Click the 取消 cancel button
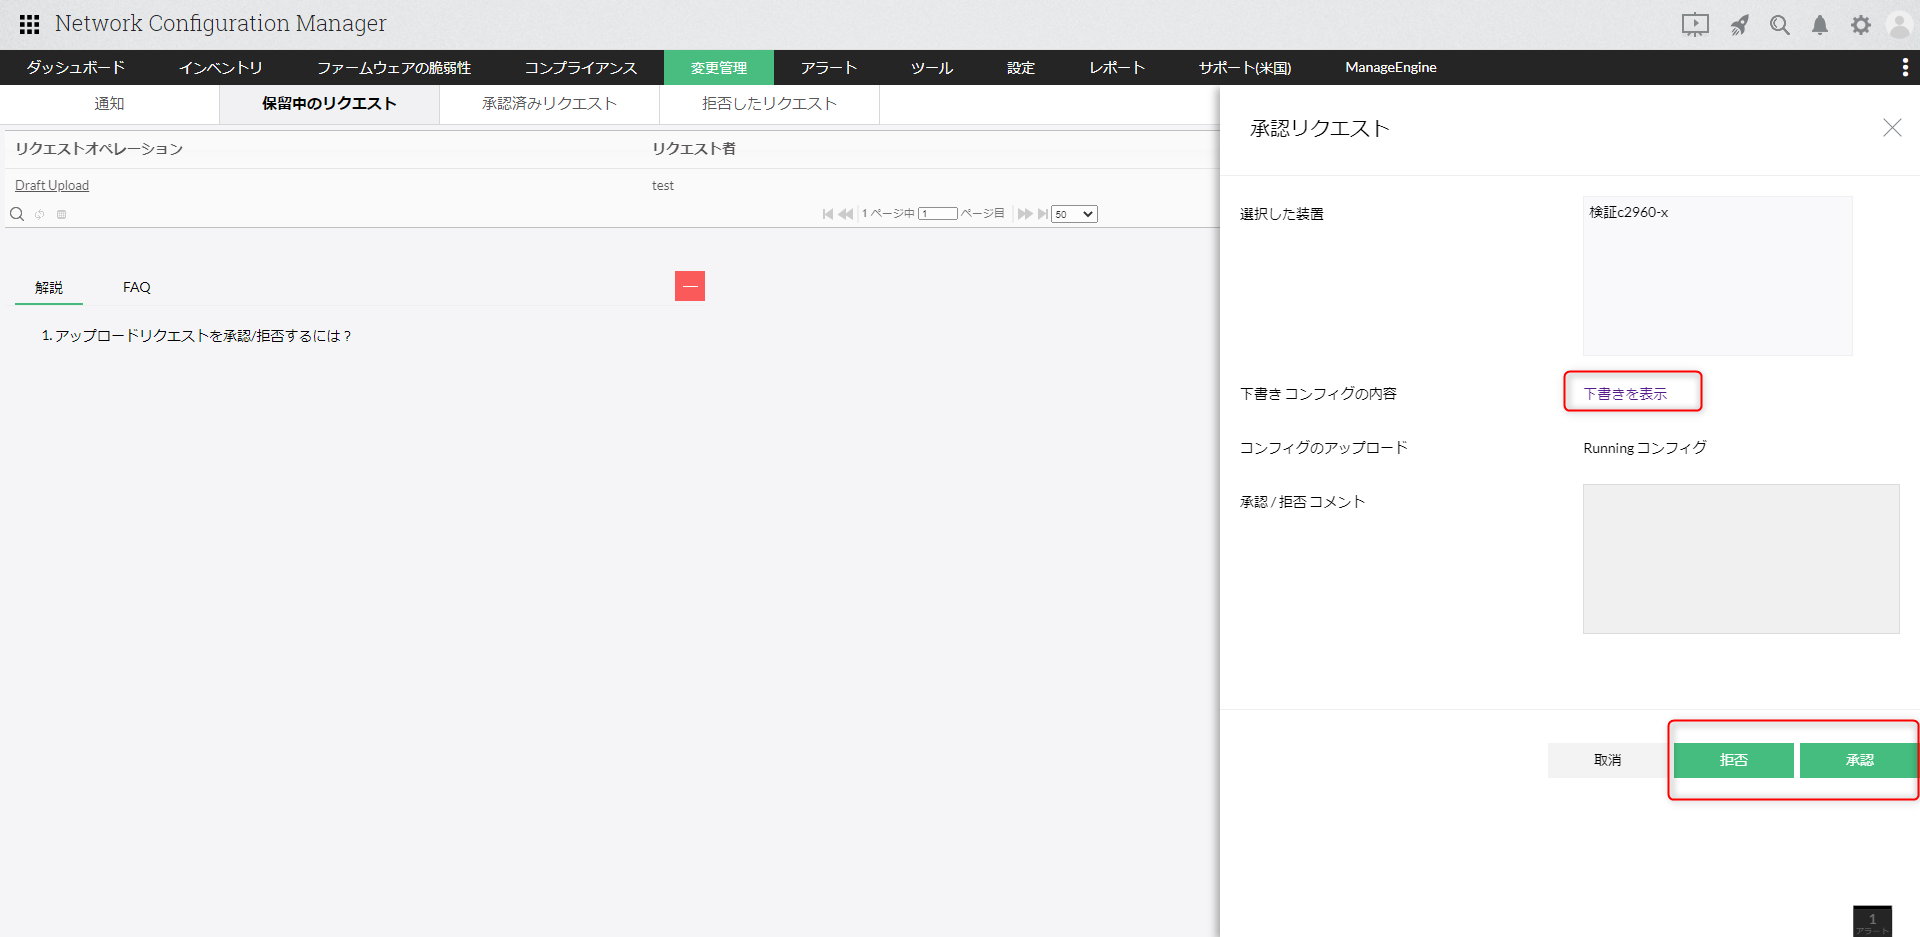1920x937 pixels. click(x=1607, y=760)
